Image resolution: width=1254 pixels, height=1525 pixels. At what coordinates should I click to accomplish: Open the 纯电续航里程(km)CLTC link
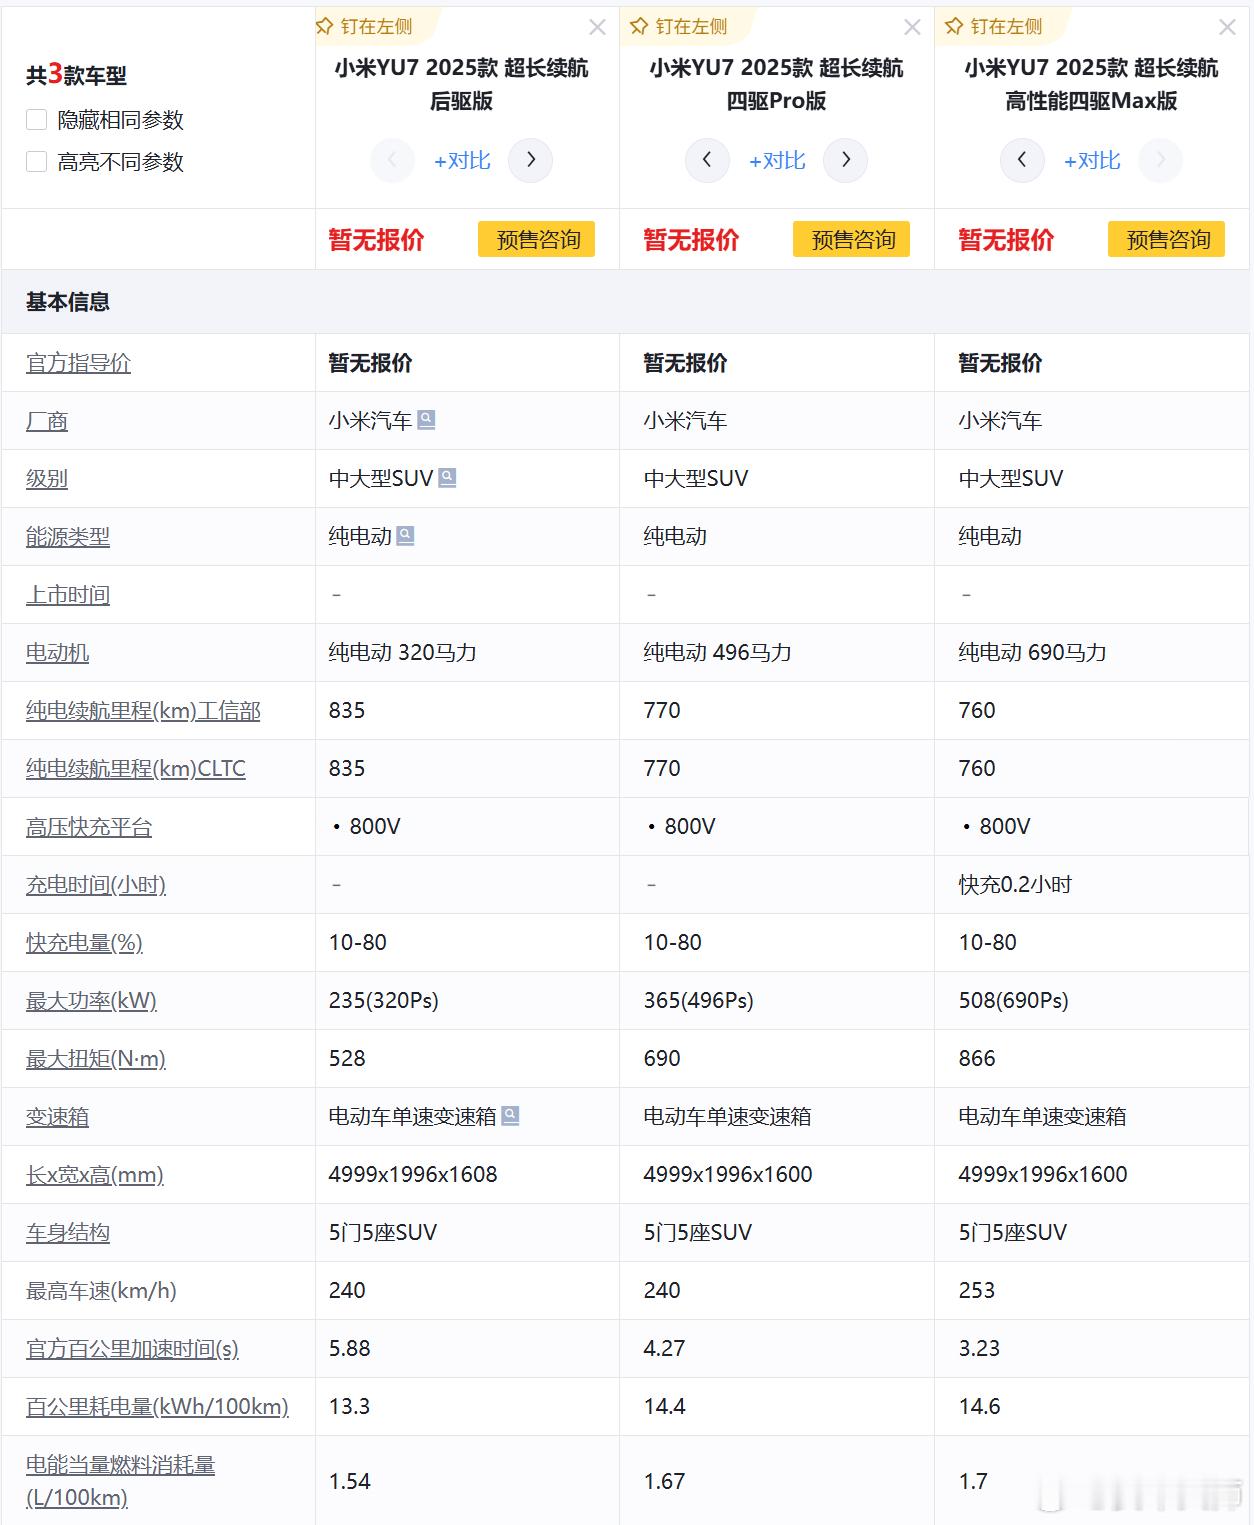[136, 769]
